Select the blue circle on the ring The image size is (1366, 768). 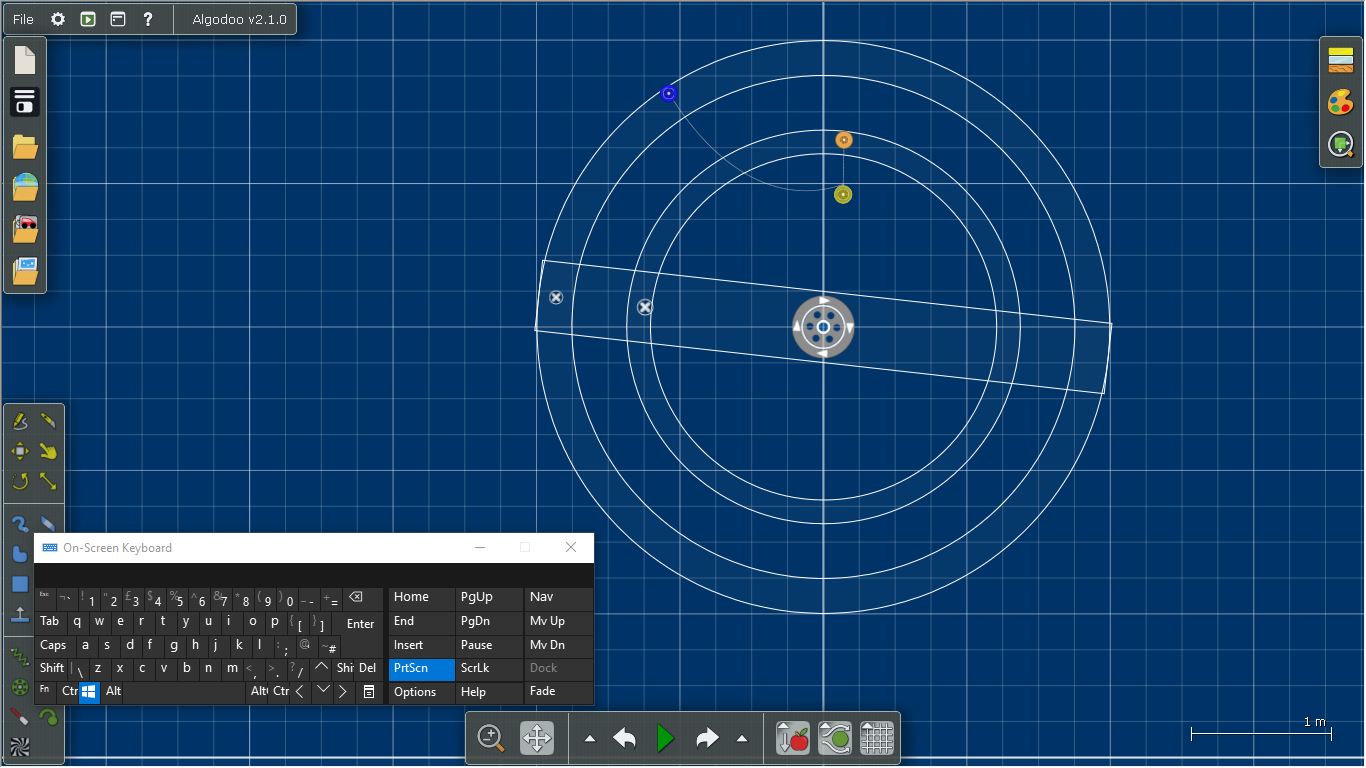(x=669, y=93)
